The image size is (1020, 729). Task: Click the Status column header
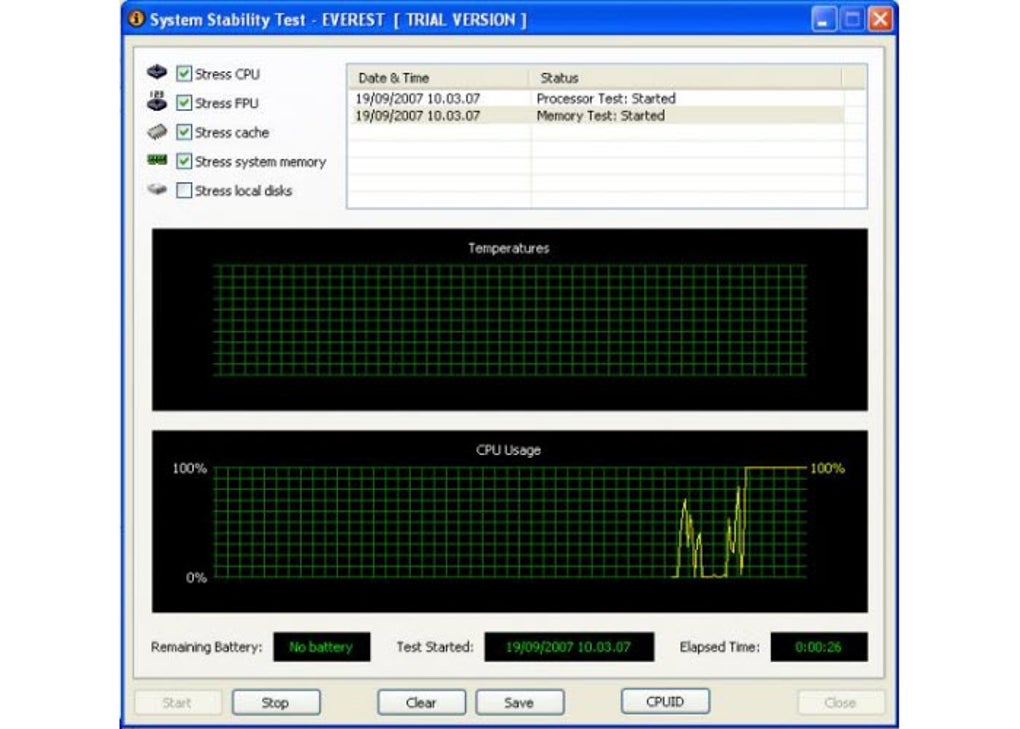pyautogui.click(x=685, y=78)
